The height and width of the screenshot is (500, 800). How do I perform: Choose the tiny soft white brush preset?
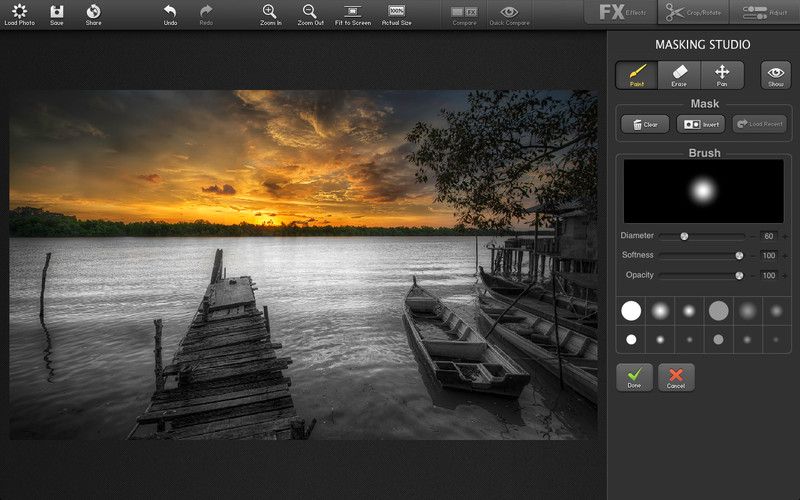689,339
